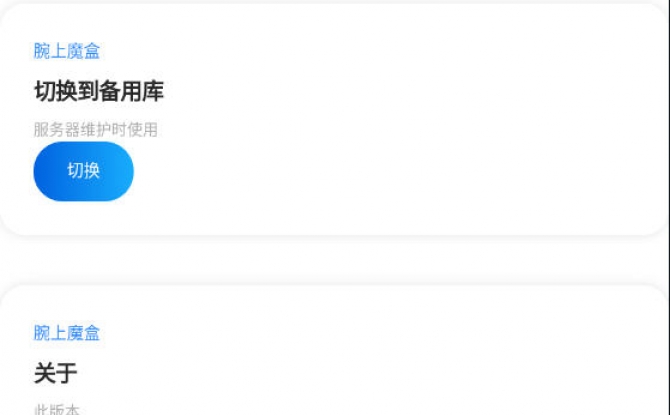
Task: Click the word 使用 in gray subtitle
Action: (x=142, y=130)
